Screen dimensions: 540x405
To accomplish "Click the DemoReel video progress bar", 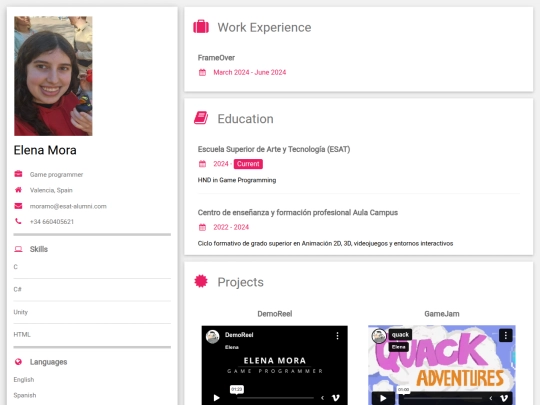I will 275,398.
